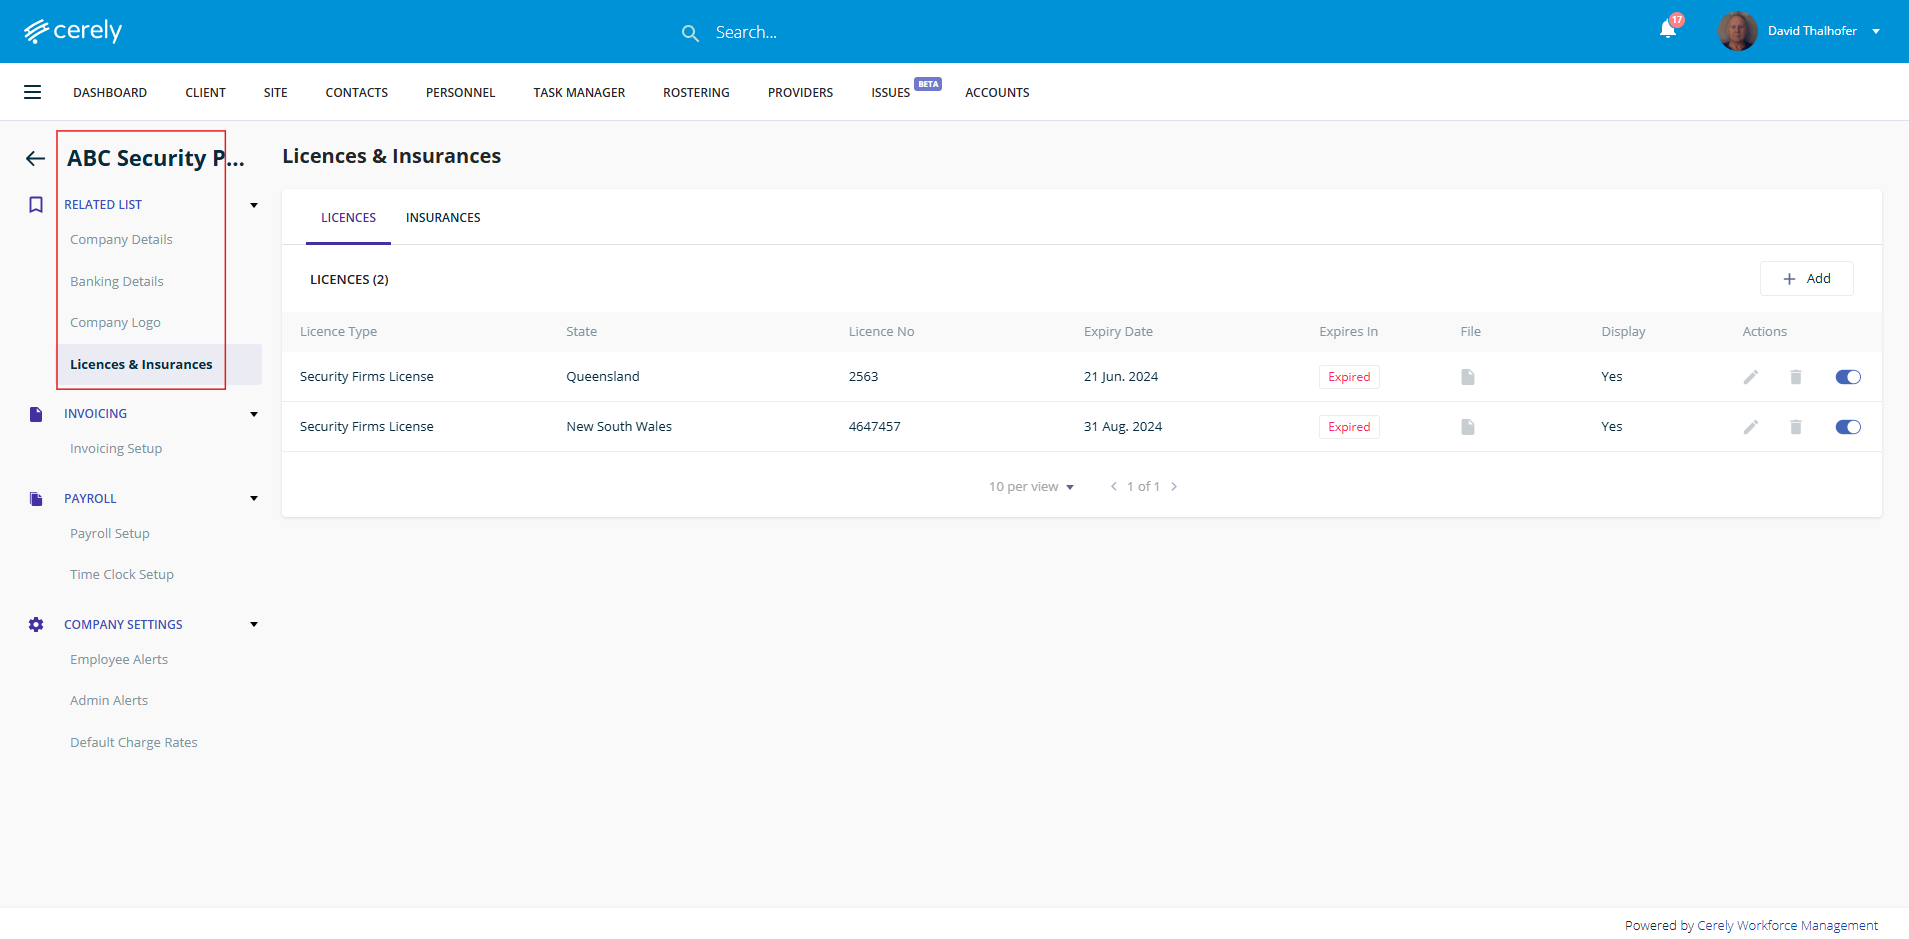Toggle off the Queensland licence switch
Screen dimensions: 1909x939
[x=1847, y=377]
